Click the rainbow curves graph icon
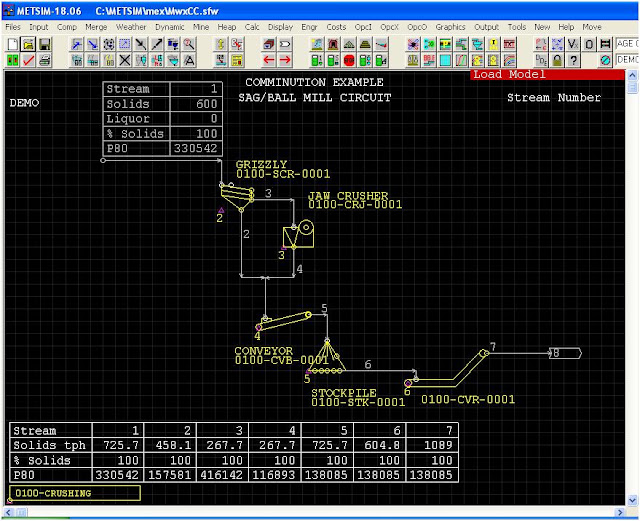Screen dimensions: 640x521 coord(509,60)
